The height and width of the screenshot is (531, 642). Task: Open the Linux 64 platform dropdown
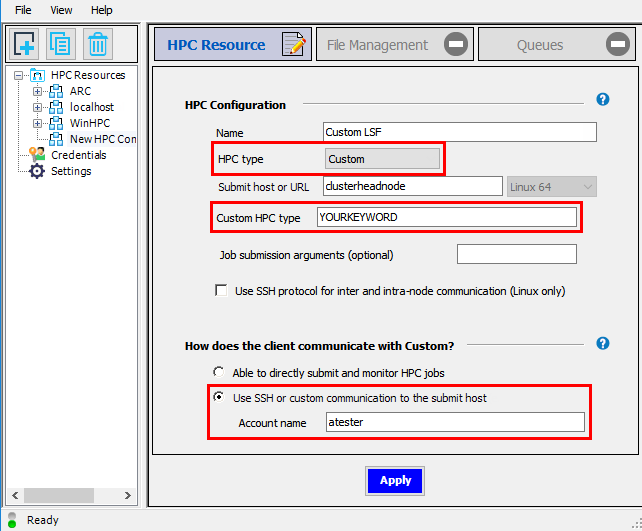pyautogui.click(x=552, y=187)
